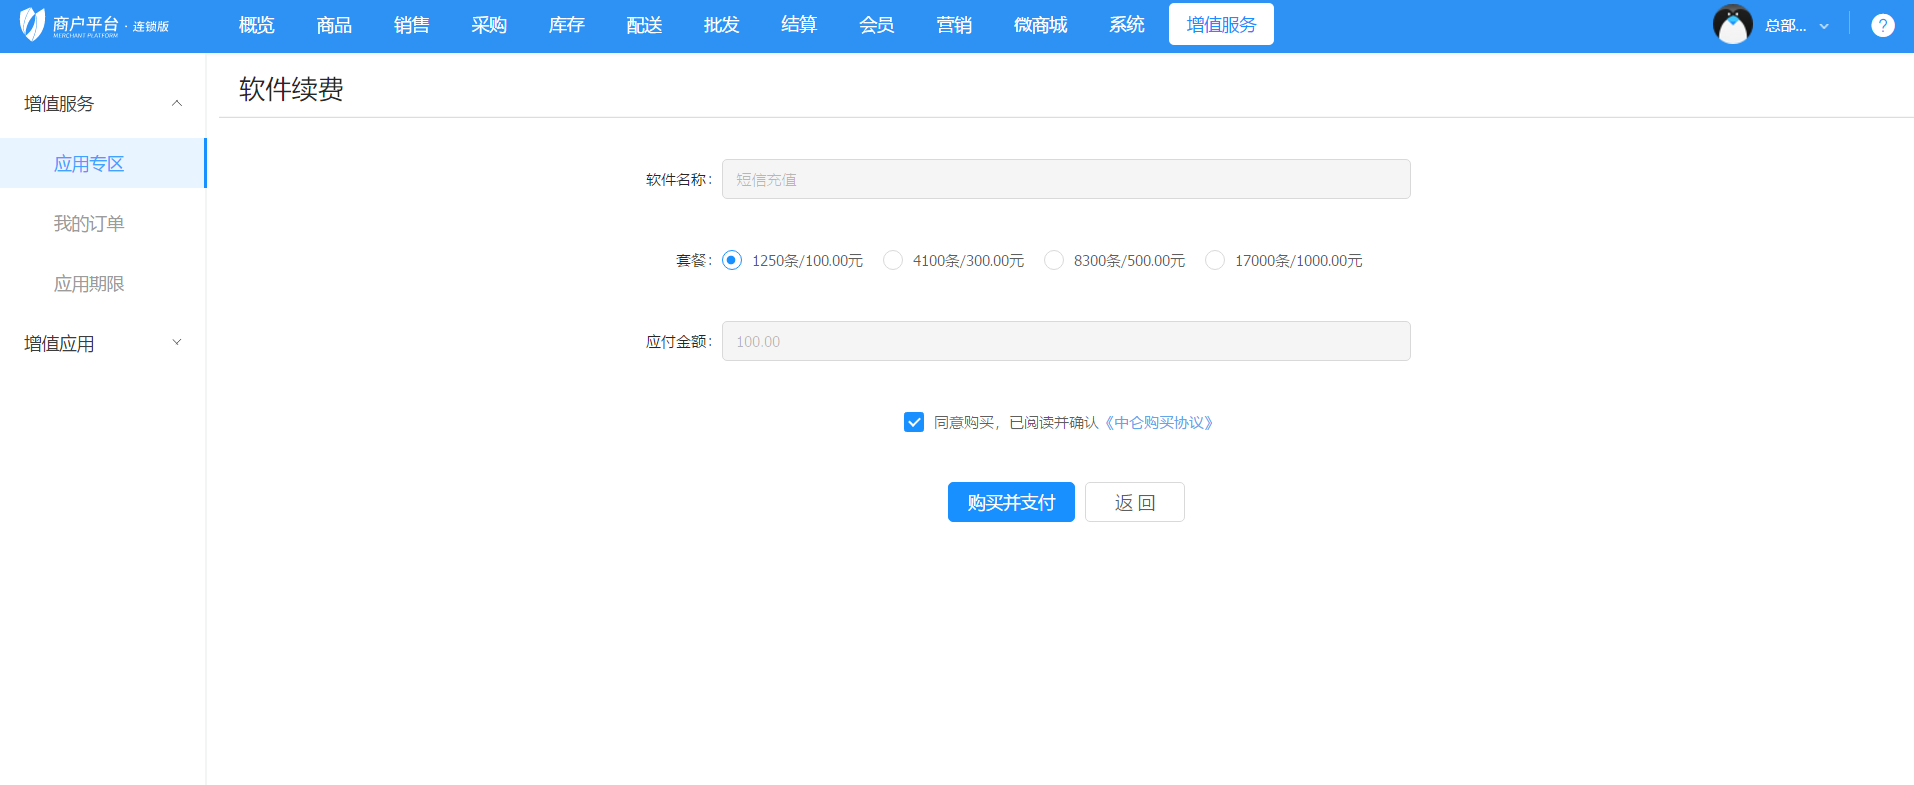
Task: Click the 软件名称 input field
Action: coord(1065,180)
